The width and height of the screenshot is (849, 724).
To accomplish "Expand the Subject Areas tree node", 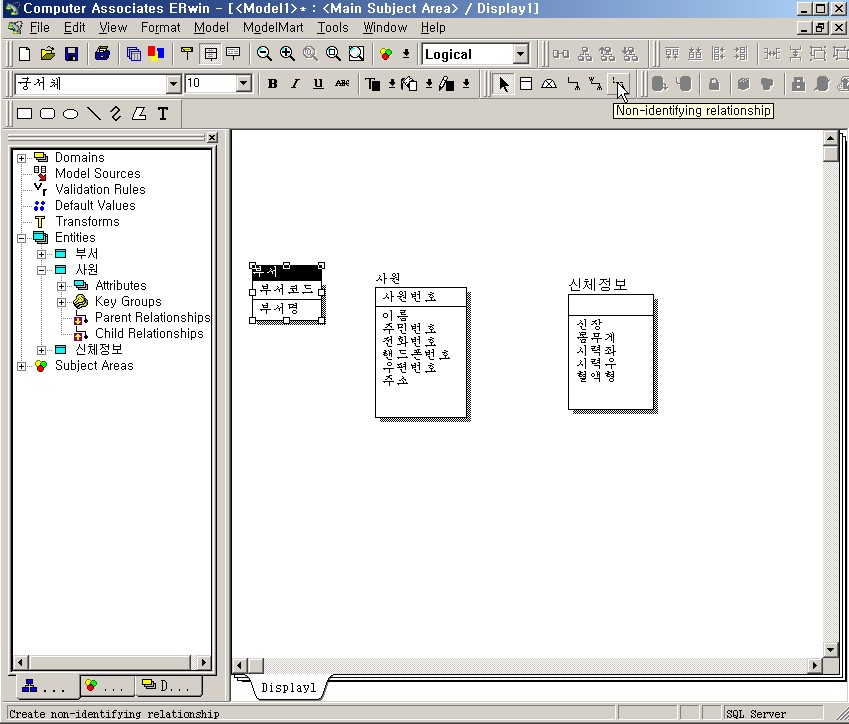I will [x=21, y=366].
